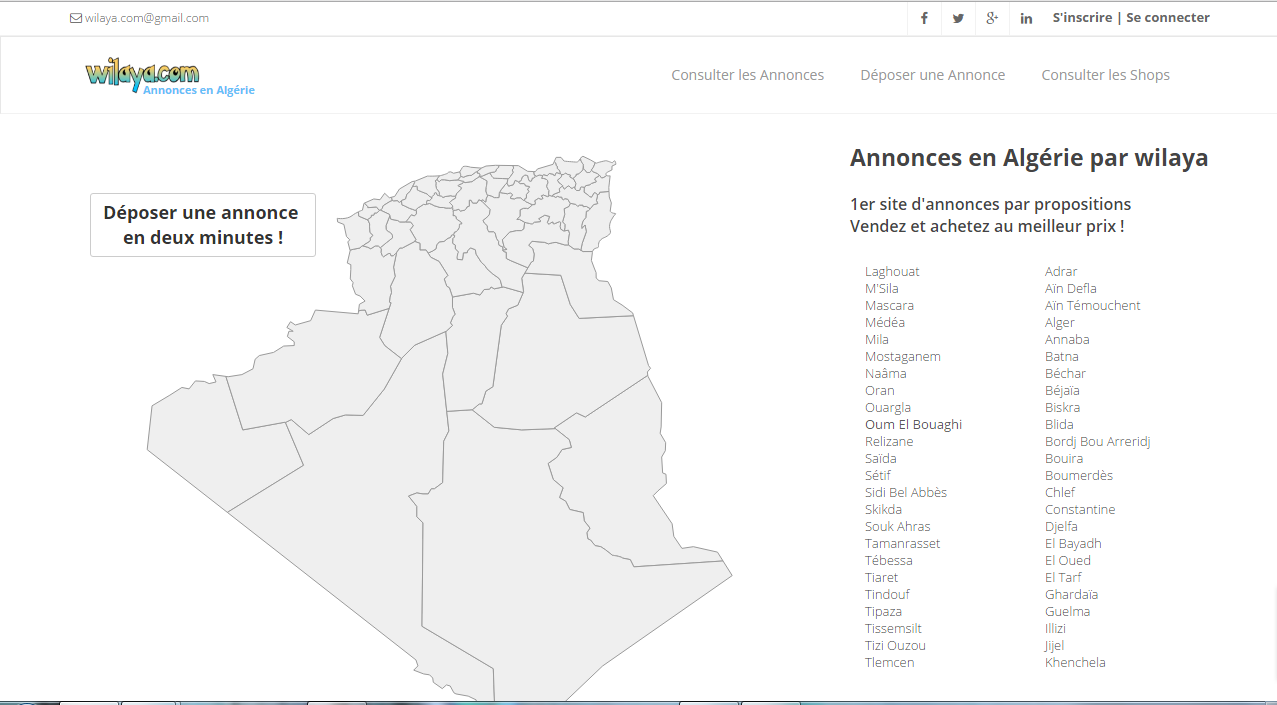Select Déposer une Annonce menu item
Viewport: 1277px width, 705px height.
click(x=932, y=75)
